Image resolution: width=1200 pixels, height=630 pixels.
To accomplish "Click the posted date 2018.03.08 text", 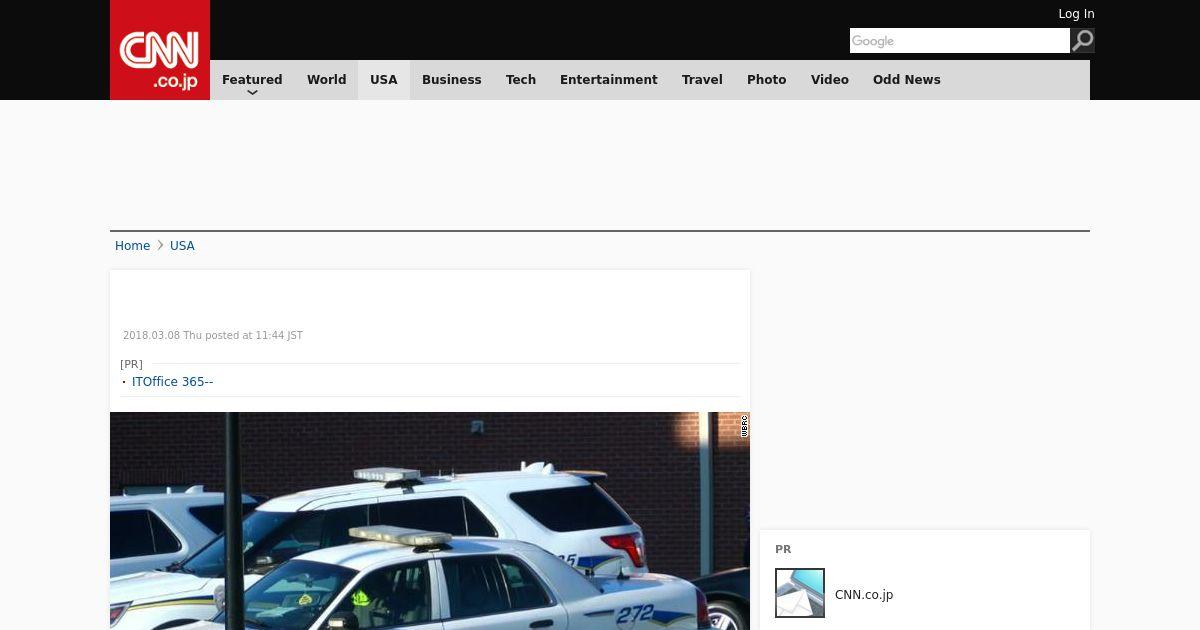I will click(x=213, y=336).
